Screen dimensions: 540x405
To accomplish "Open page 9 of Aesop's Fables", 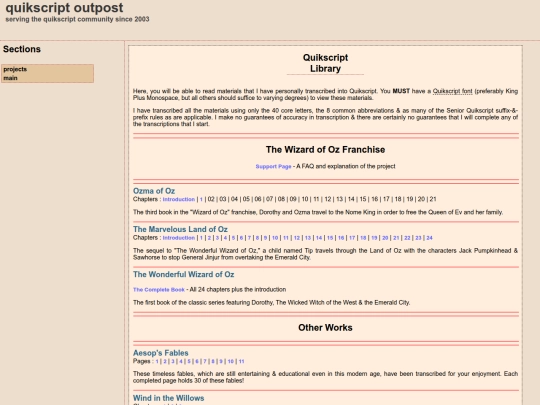I will point(221,361).
